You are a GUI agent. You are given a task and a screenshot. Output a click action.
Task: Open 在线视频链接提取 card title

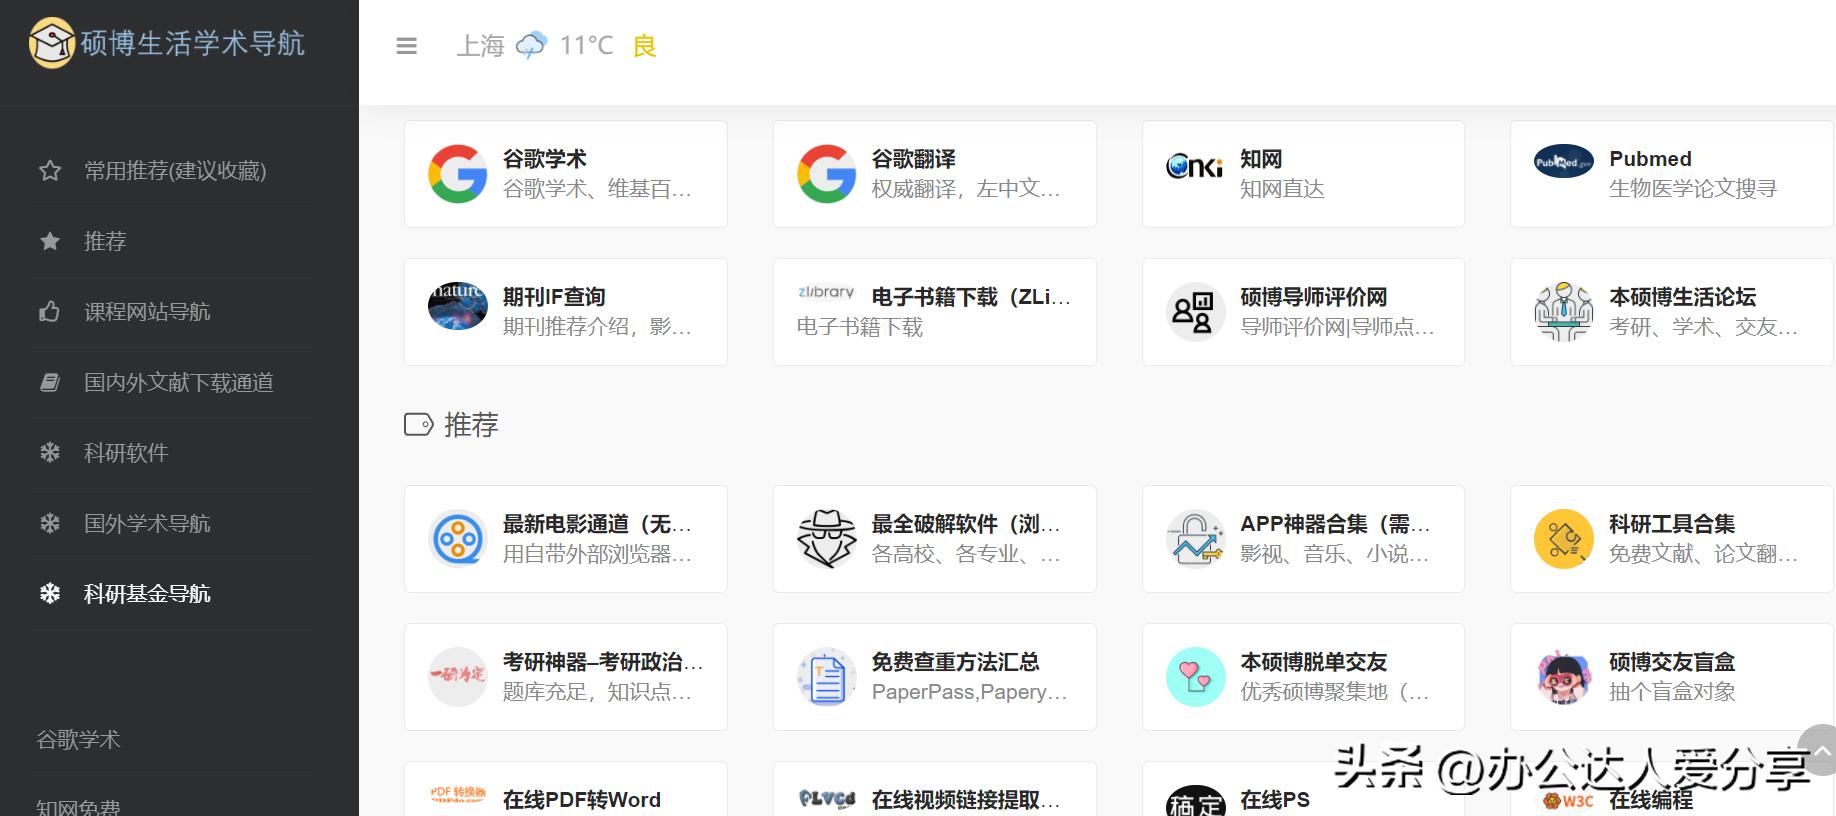(x=966, y=800)
